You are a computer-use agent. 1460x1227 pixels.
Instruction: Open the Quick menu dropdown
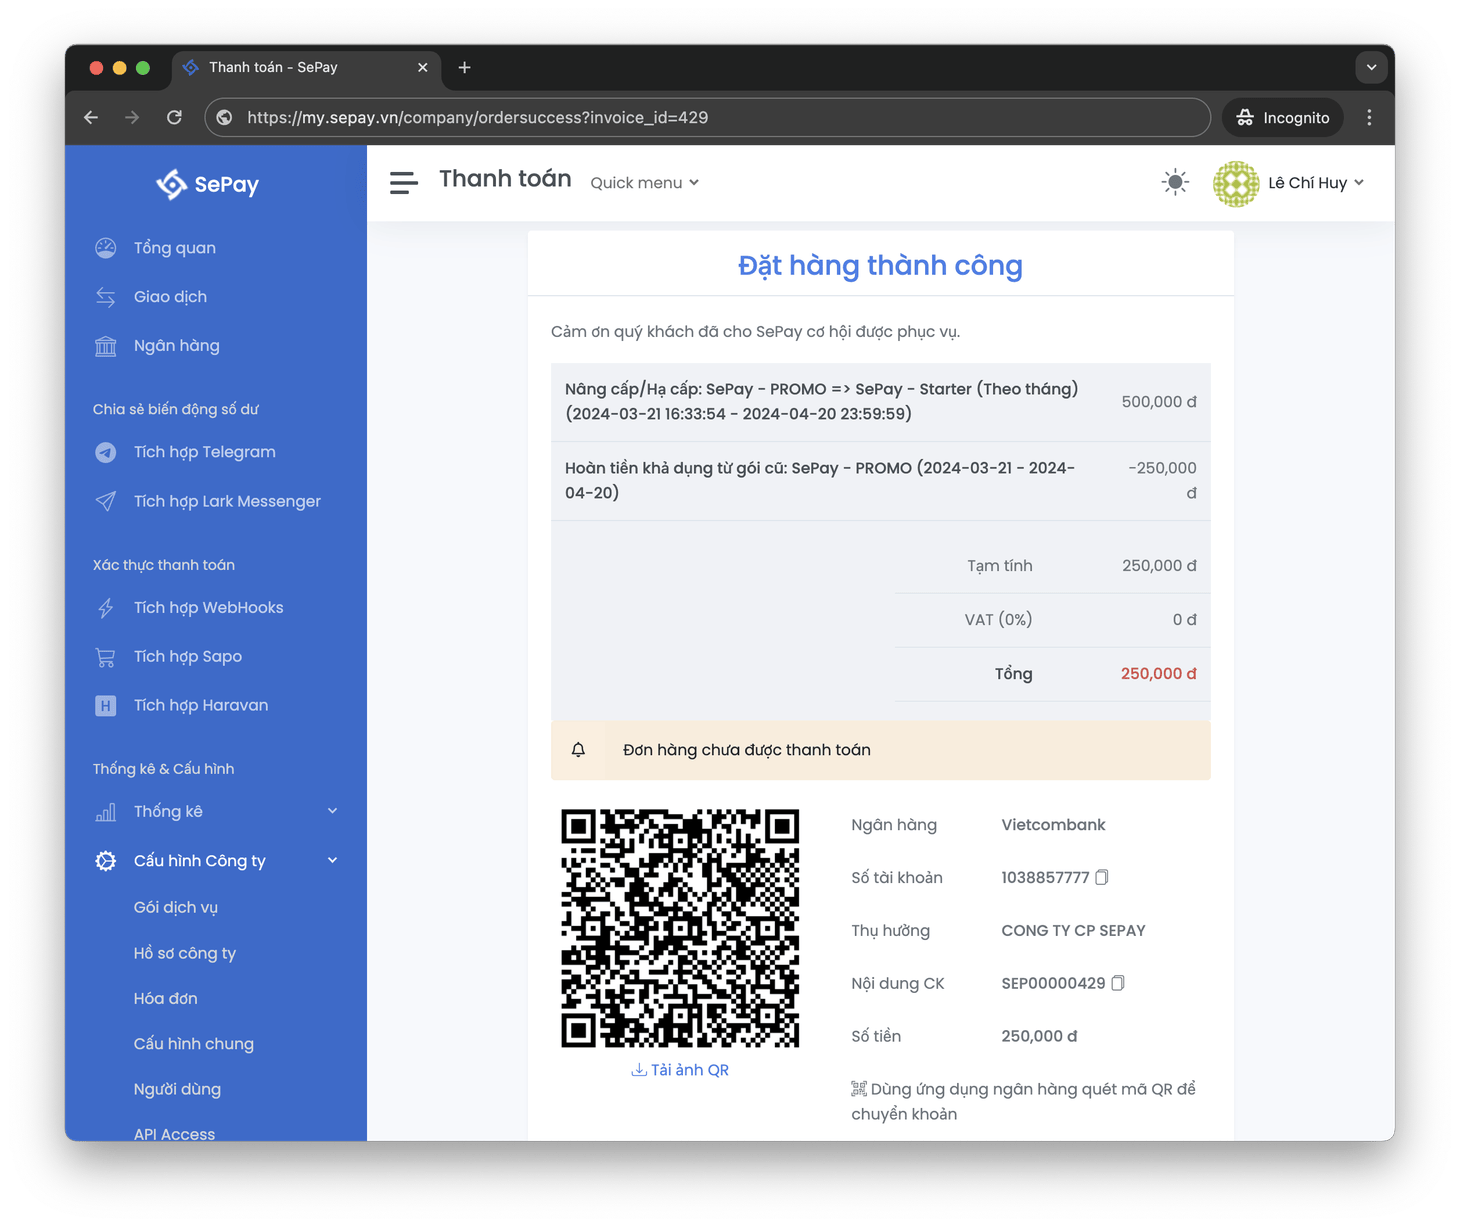(645, 183)
